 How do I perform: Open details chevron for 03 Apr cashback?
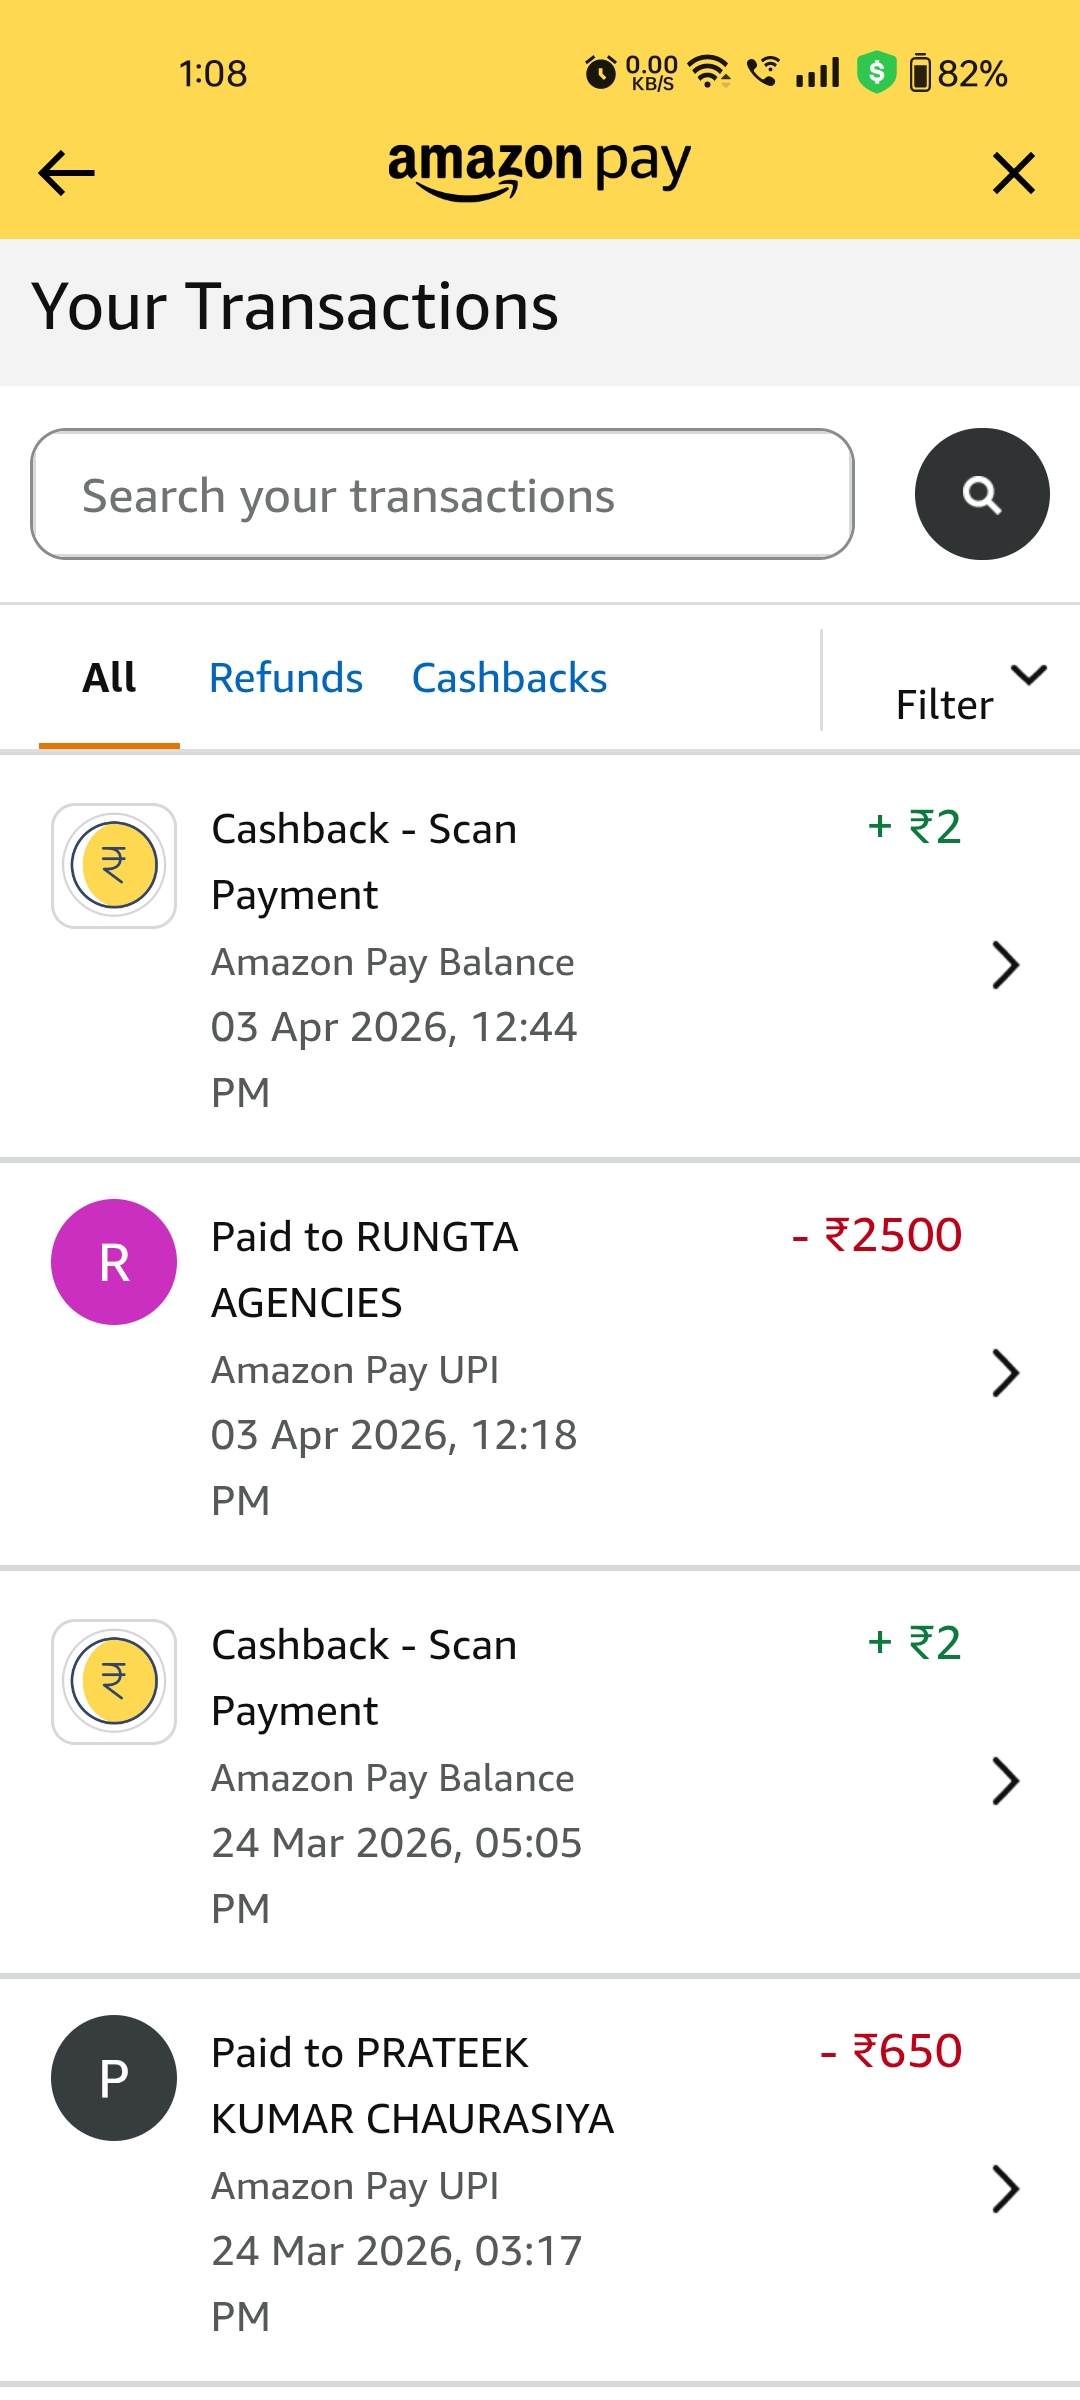pos(1005,965)
